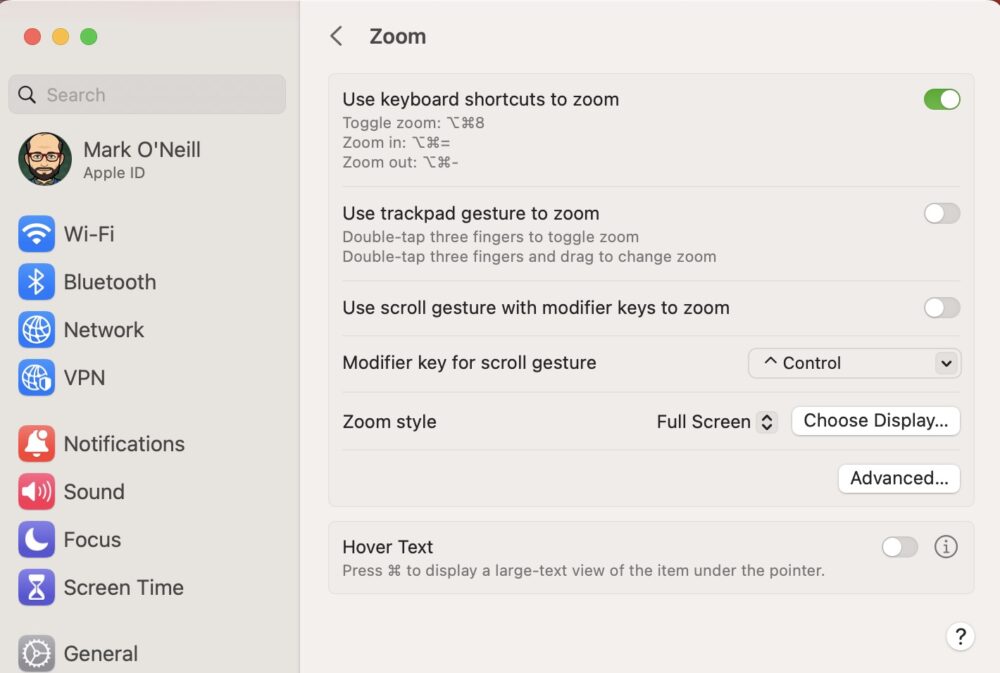Click the Network globe icon
Viewport: 1000px width, 673px height.
(x=36, y=330)
